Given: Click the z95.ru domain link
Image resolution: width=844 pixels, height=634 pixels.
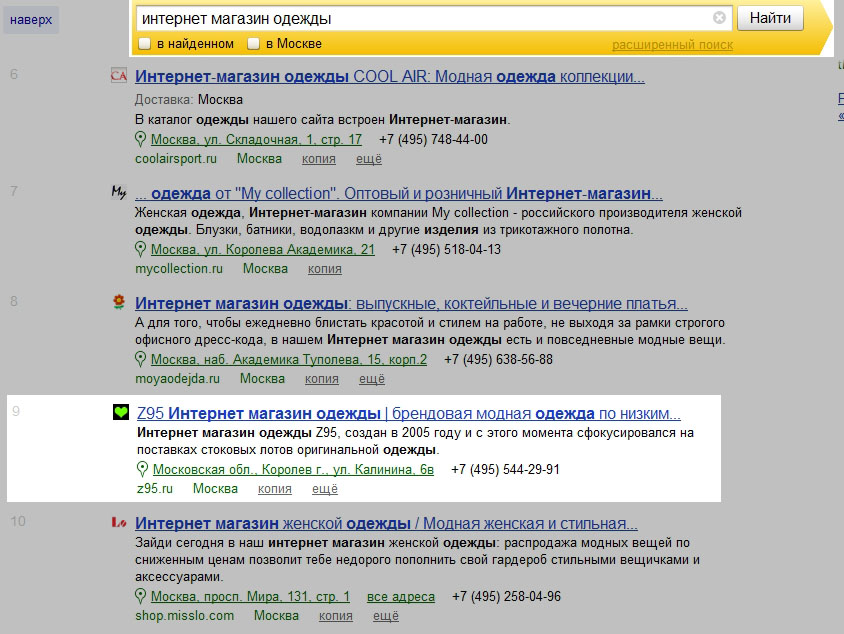Looking at the screenshot, I should point(155,489).
